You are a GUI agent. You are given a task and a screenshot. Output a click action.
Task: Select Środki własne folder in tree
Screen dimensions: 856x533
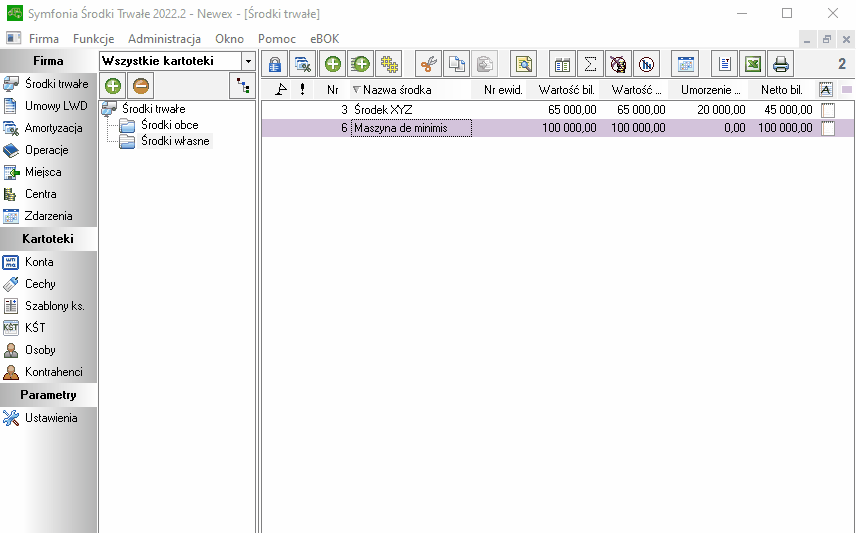click(175, 141)
